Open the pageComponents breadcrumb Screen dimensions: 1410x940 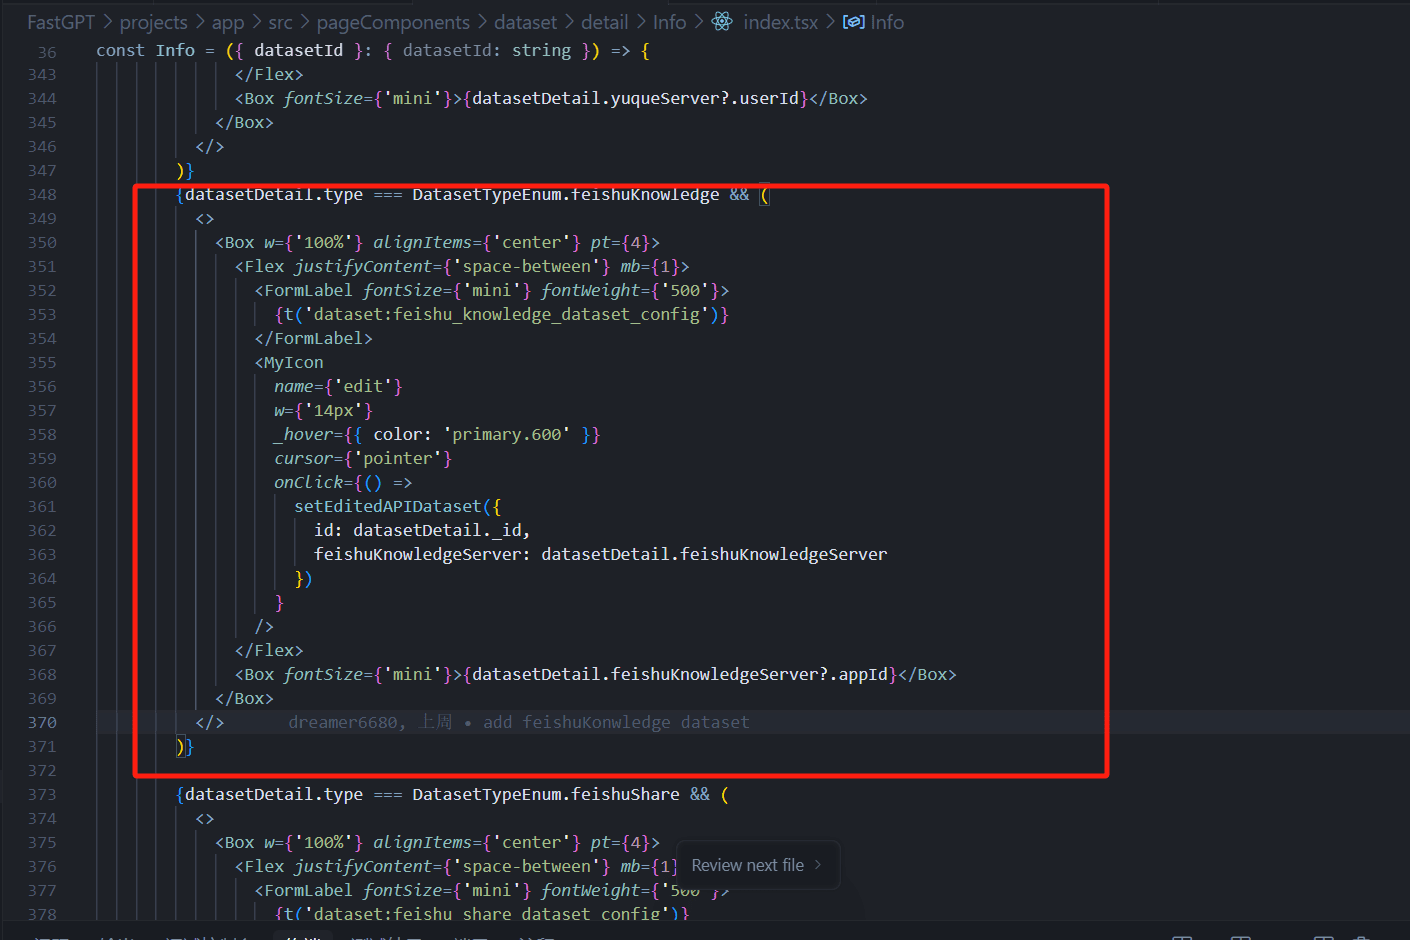point(393,22)
